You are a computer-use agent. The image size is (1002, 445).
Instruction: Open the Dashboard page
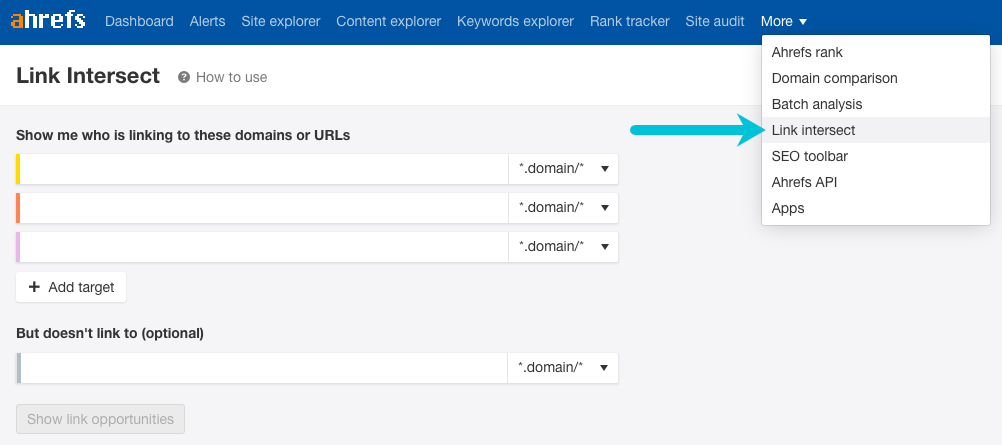(139, 21)
